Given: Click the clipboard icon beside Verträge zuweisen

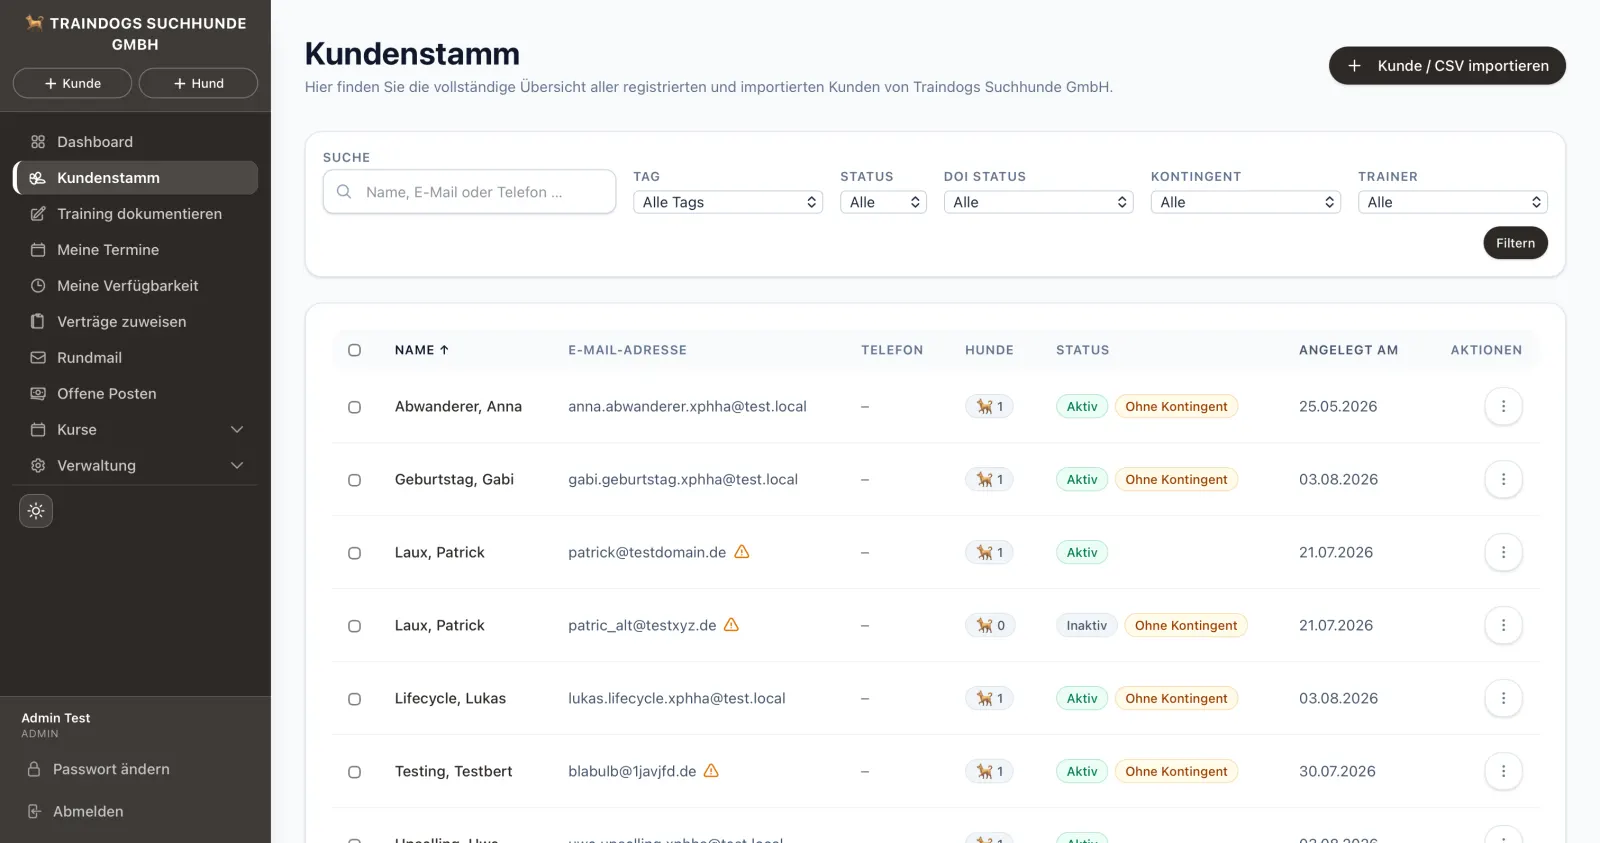Looking at the screenshot, I should [38, 322].
